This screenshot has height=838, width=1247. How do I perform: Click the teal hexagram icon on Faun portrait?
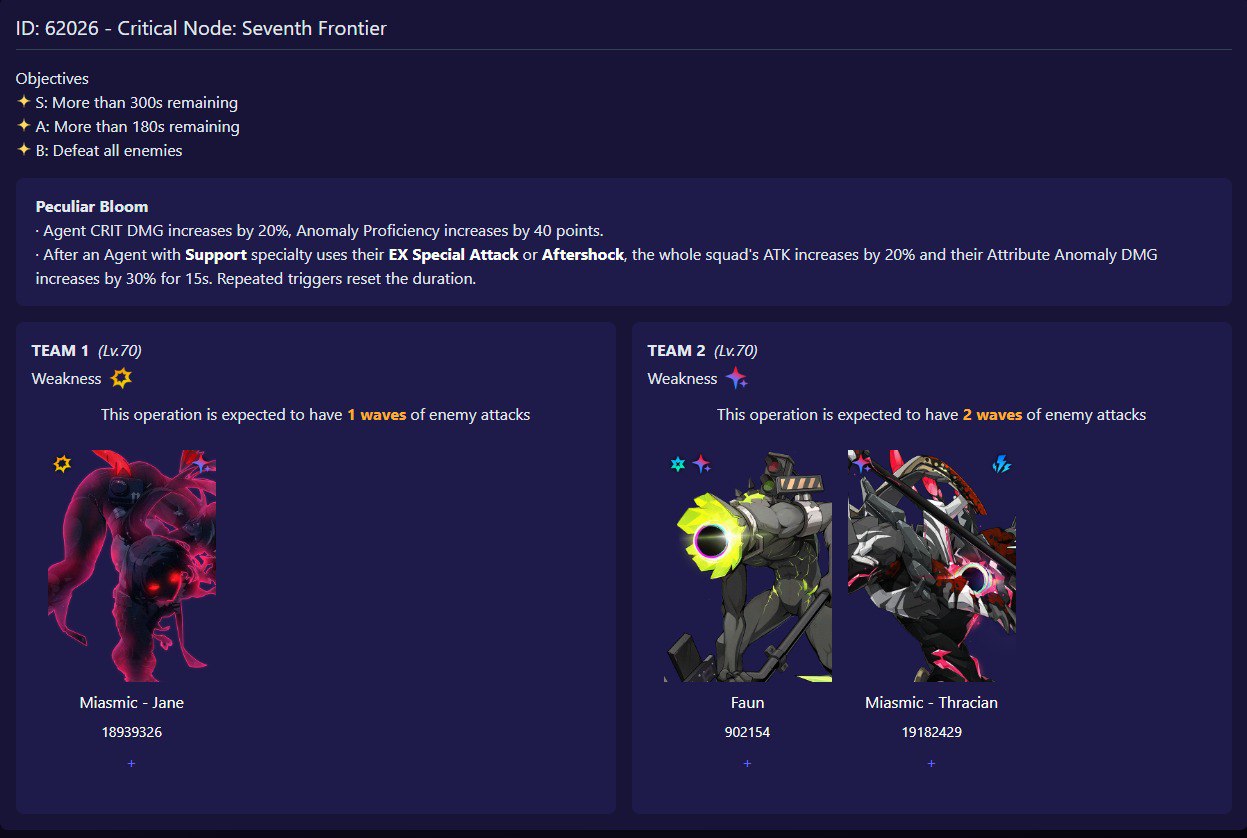click(678, 464)
